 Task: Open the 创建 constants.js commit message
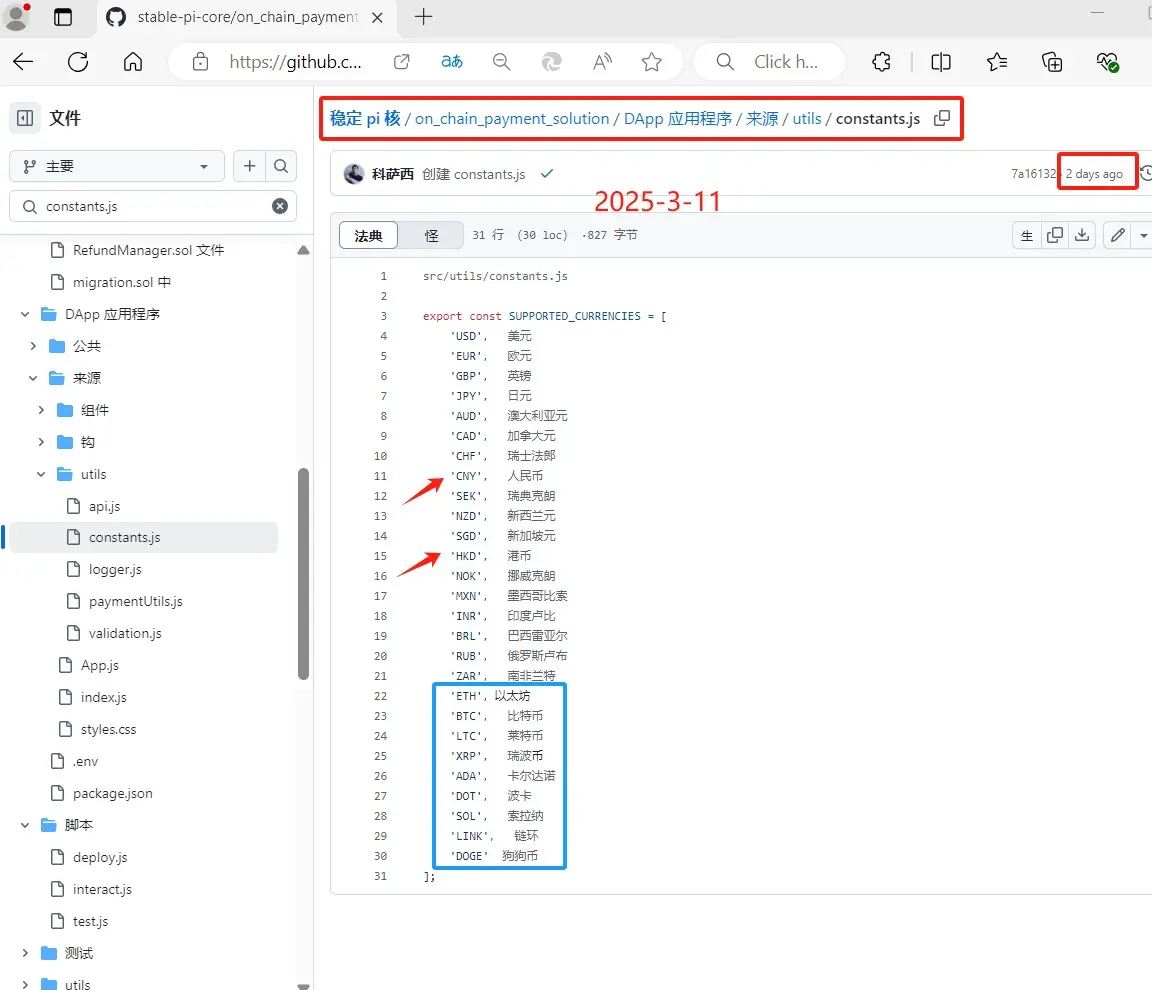tap(473, 174)
